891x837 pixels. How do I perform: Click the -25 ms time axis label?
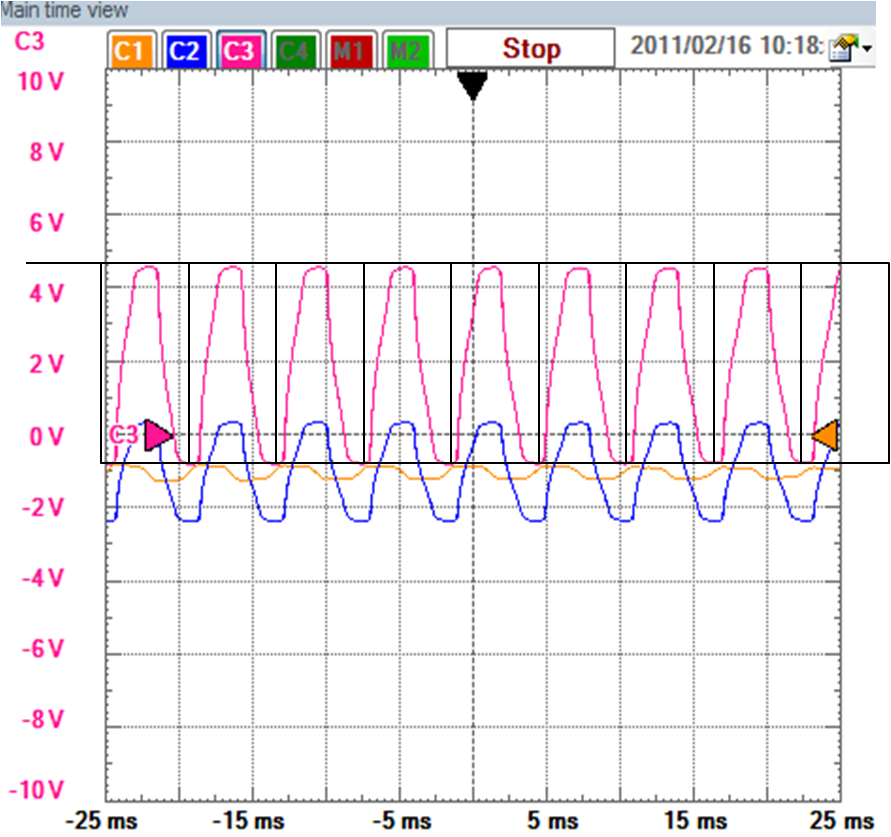(x=97, y=820)
